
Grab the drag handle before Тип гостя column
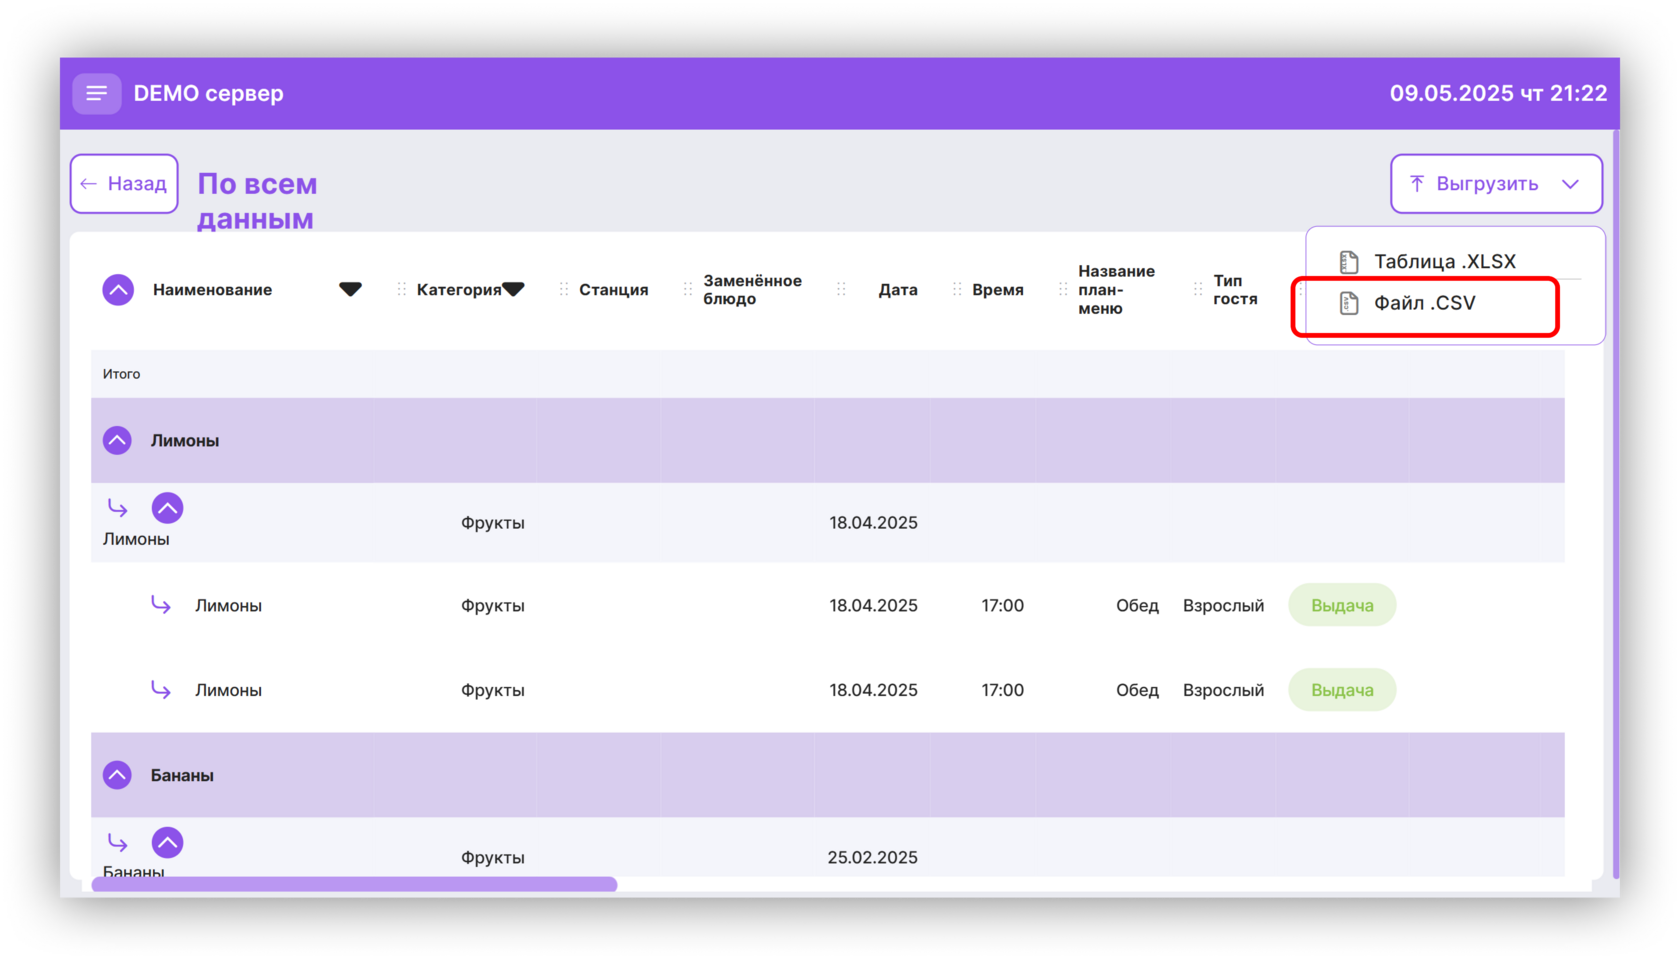pos(1198,290)
